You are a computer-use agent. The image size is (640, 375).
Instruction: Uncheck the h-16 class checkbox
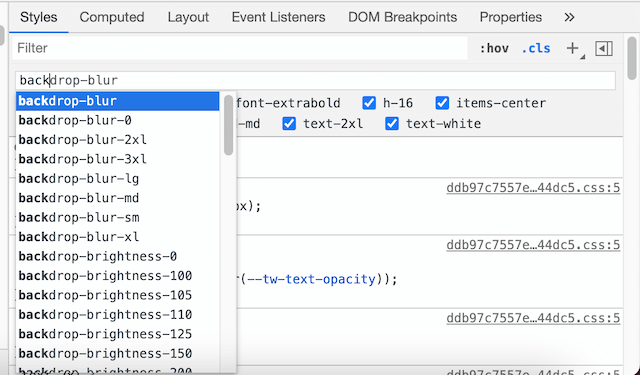click(x=369, y=103)
